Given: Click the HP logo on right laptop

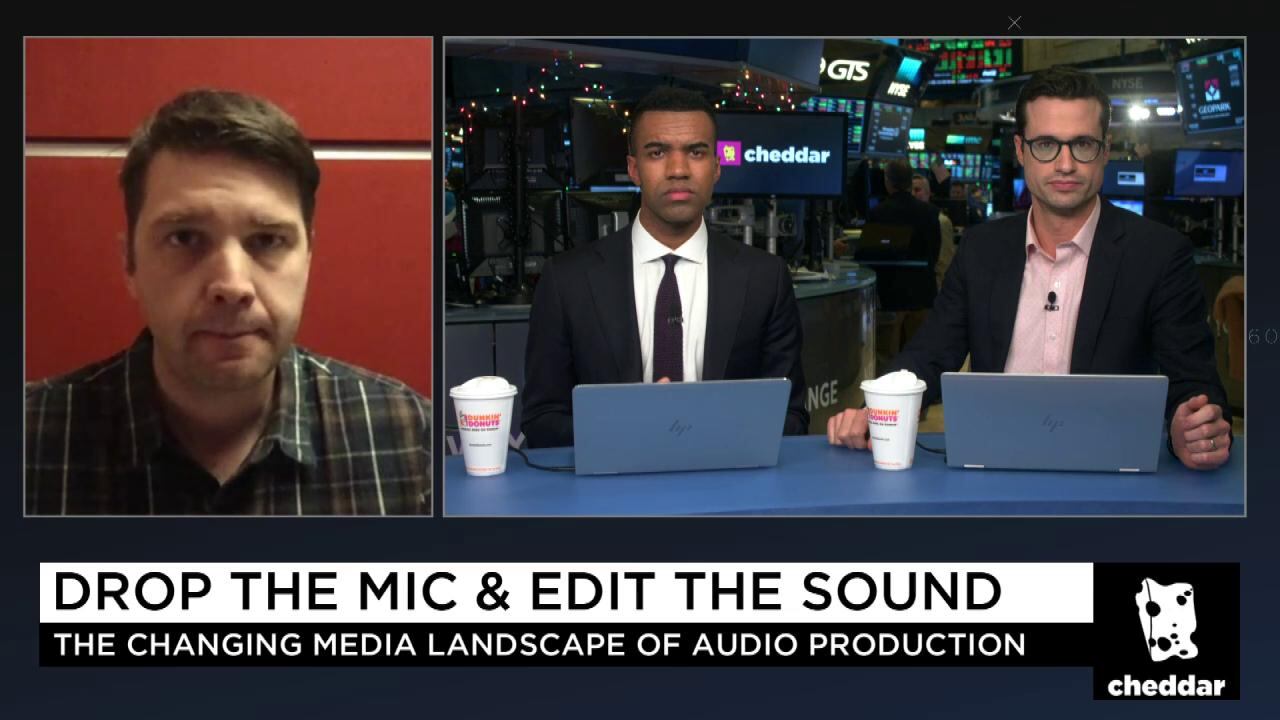Looking at the screenshot, I should (x=1052, y=422).
